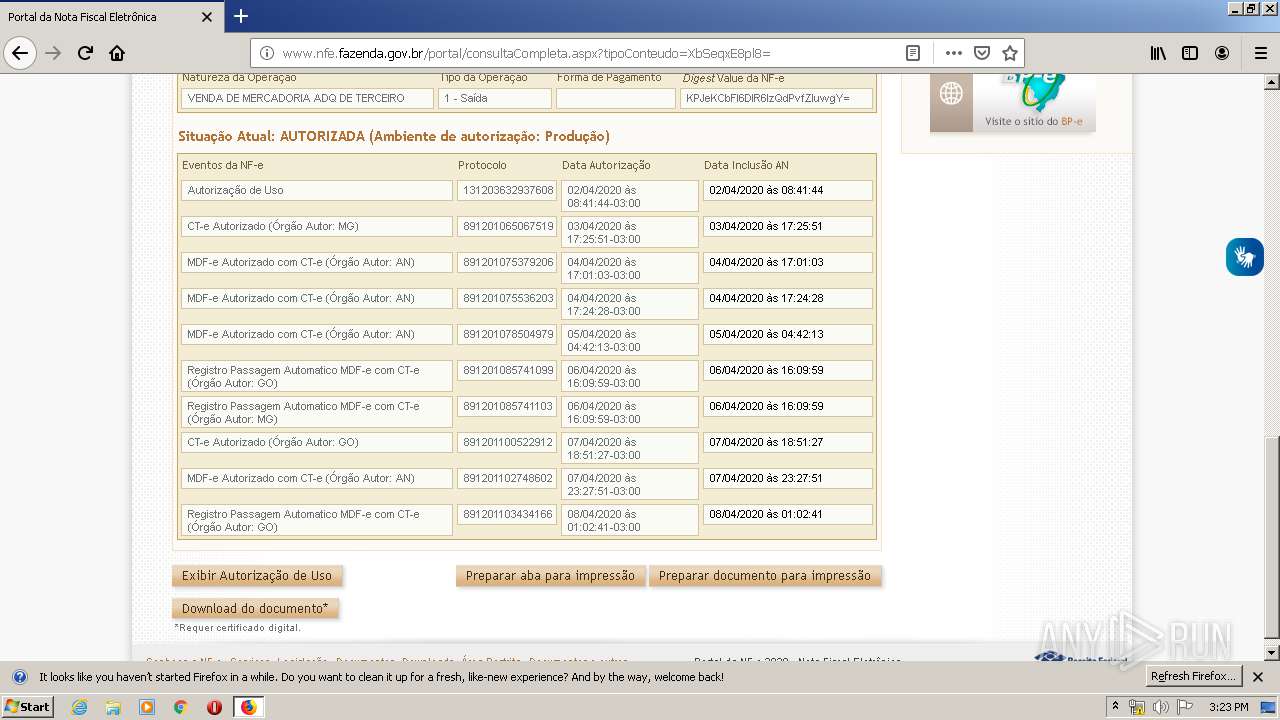Close the Portal da Nota Fiscal tab
Viewport: 1280px width, 720px height.
click(207, 17)
